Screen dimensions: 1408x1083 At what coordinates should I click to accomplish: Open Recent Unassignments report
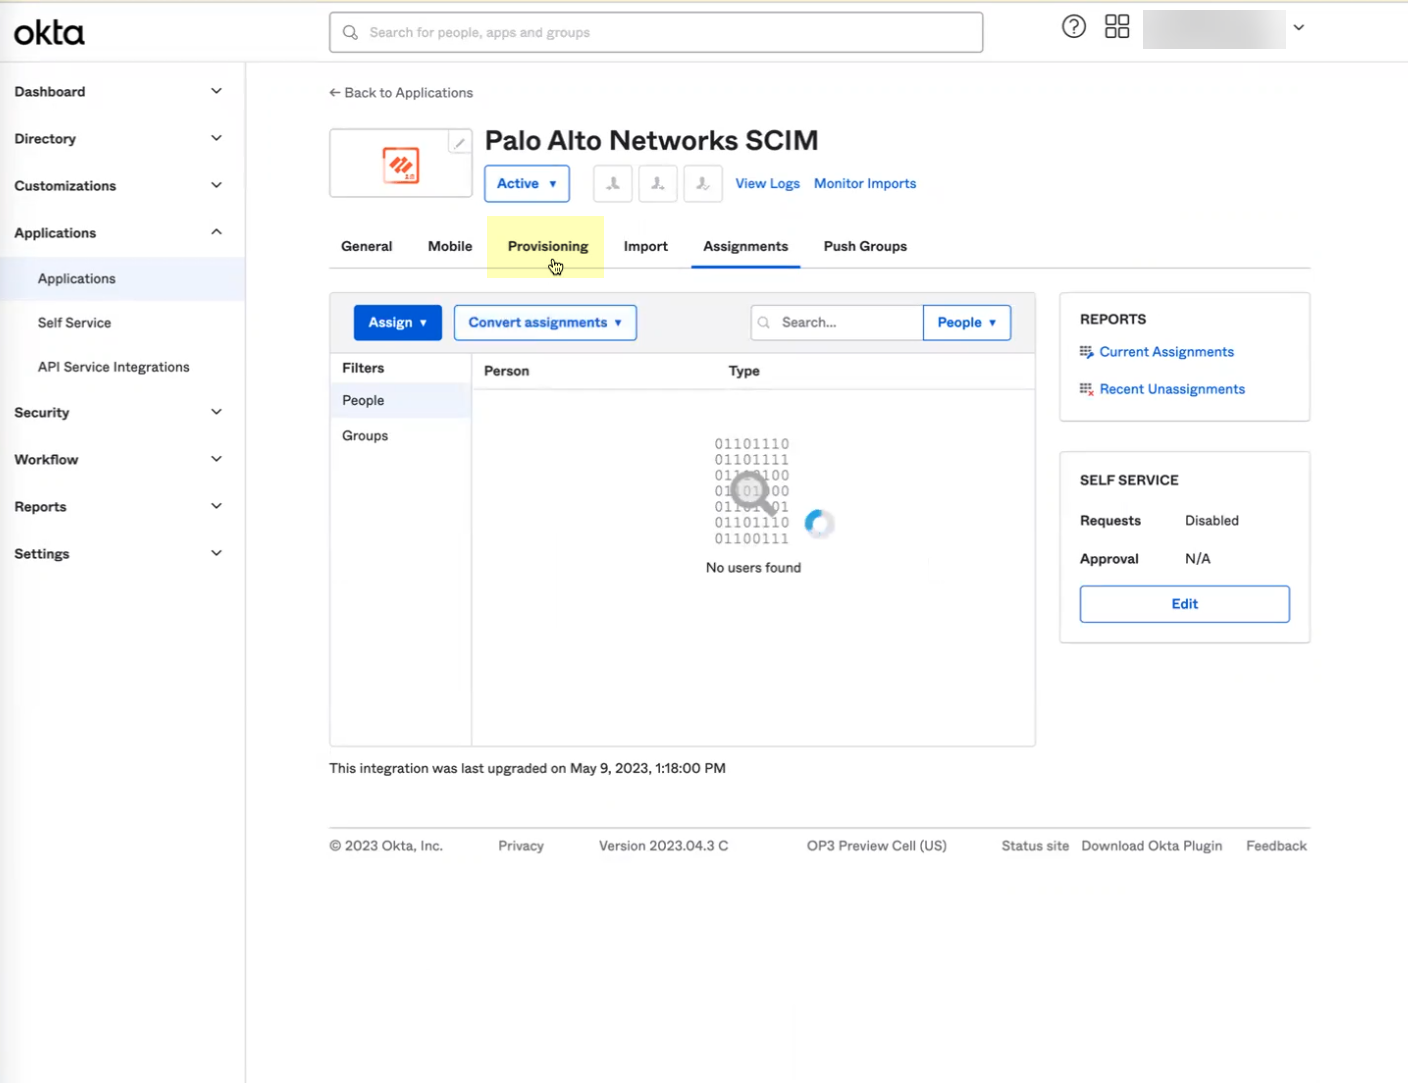point(1171,389)
